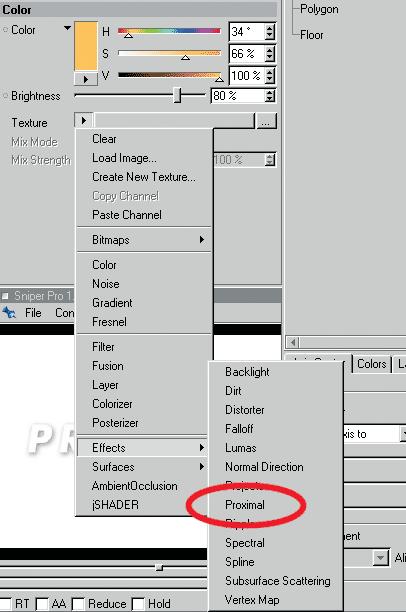Click the orange color swatch

click(x=86, y=46)
